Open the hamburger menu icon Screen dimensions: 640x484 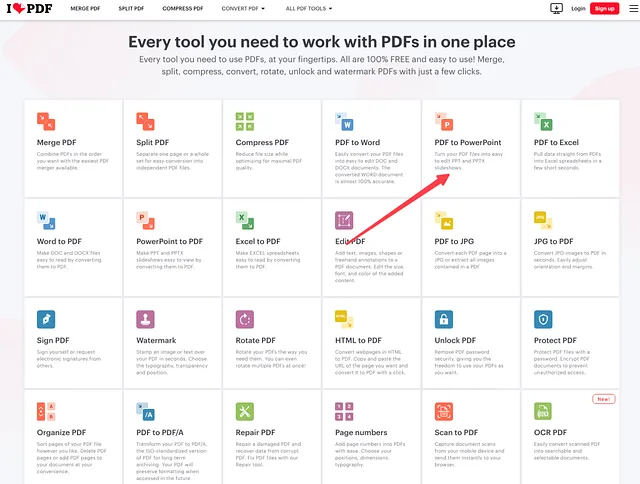coord(633,8)
